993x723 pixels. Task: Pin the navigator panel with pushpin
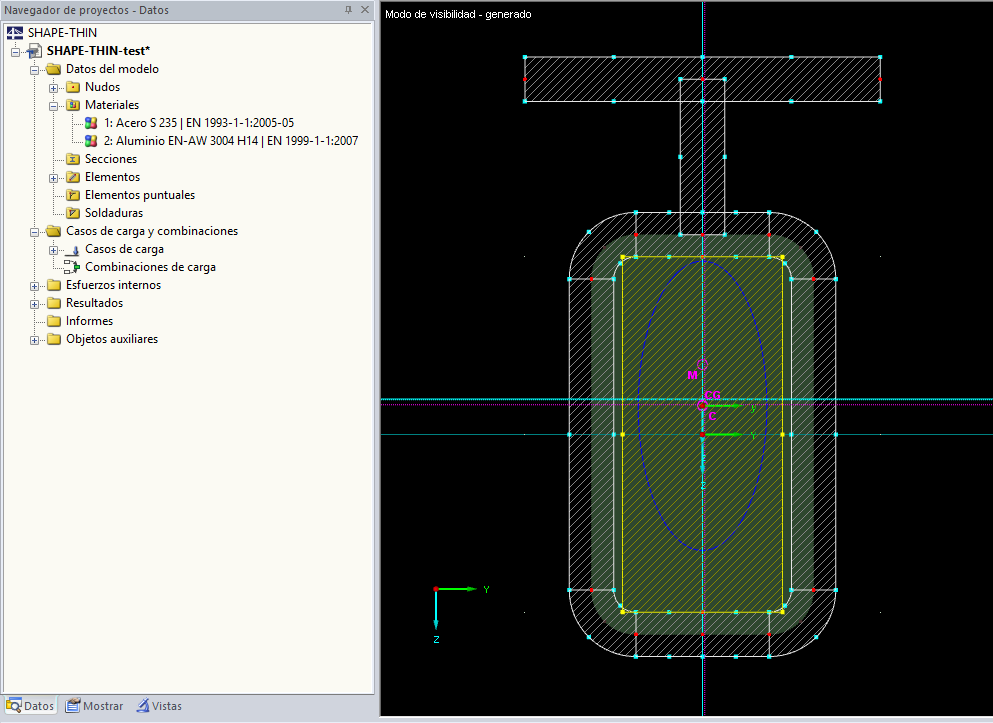click(x=348, y=10)
